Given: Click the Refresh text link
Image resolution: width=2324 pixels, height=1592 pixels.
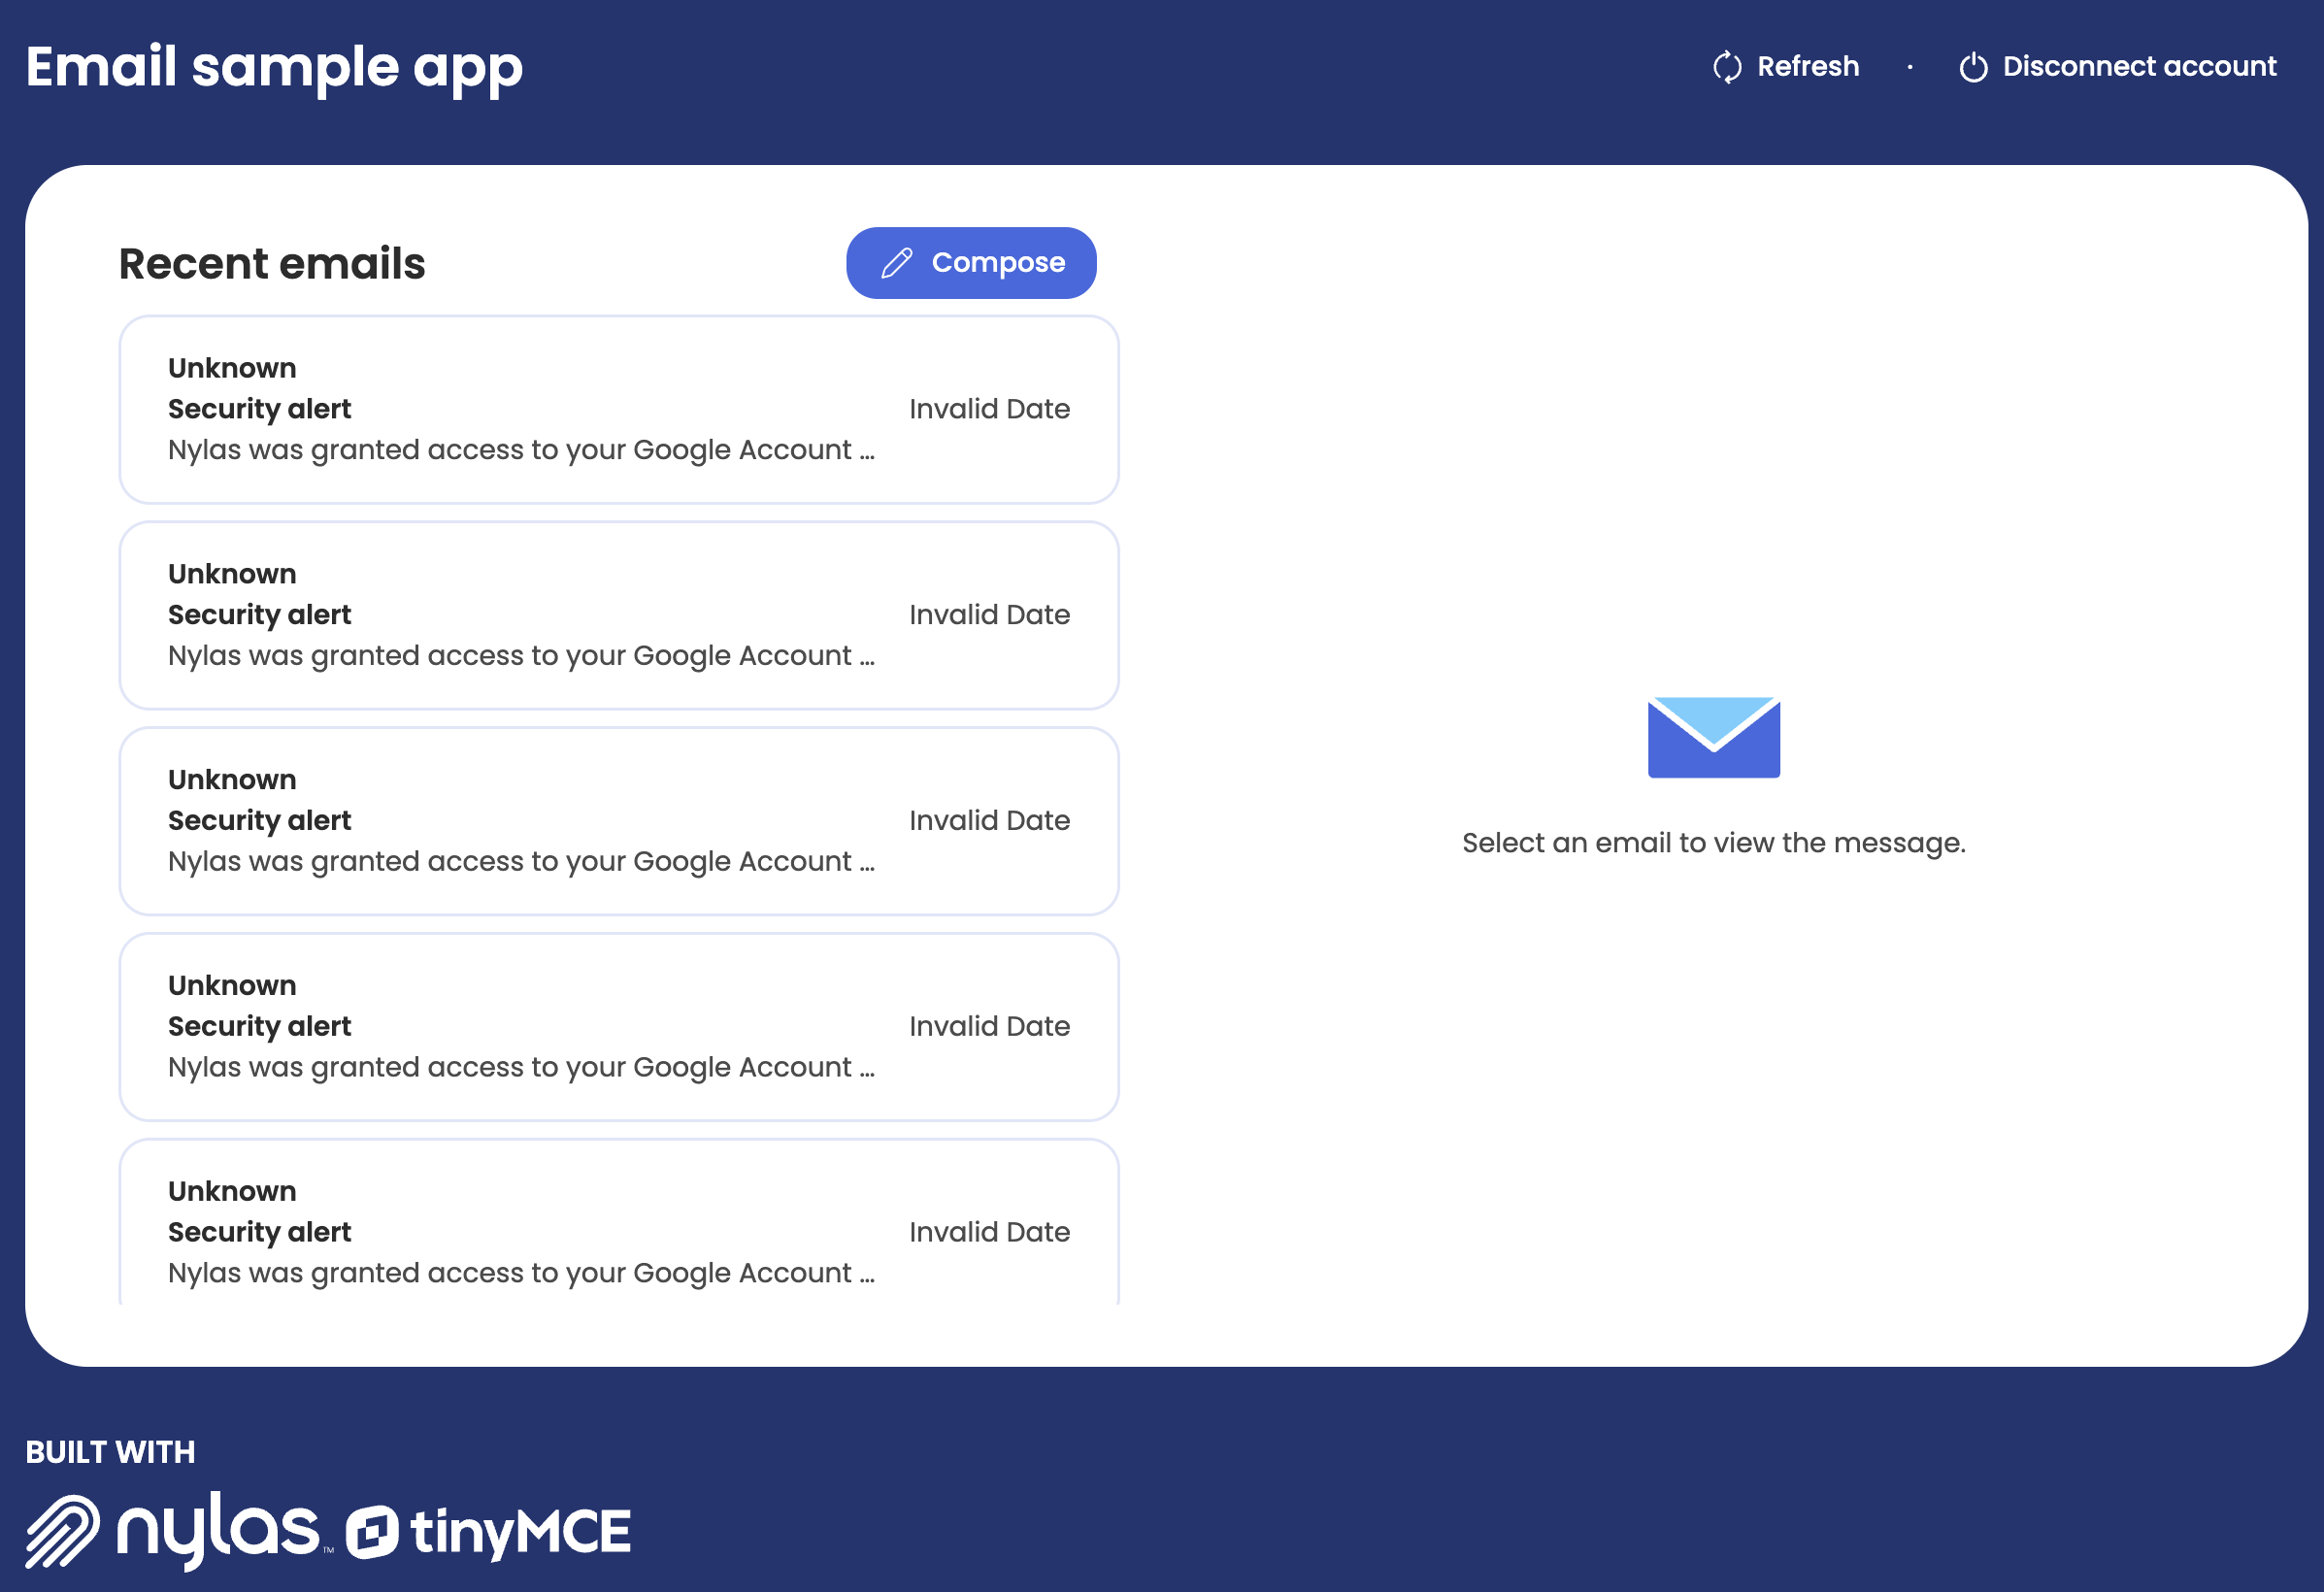Looking at the screenshot, I should [x=1808, y=67].
